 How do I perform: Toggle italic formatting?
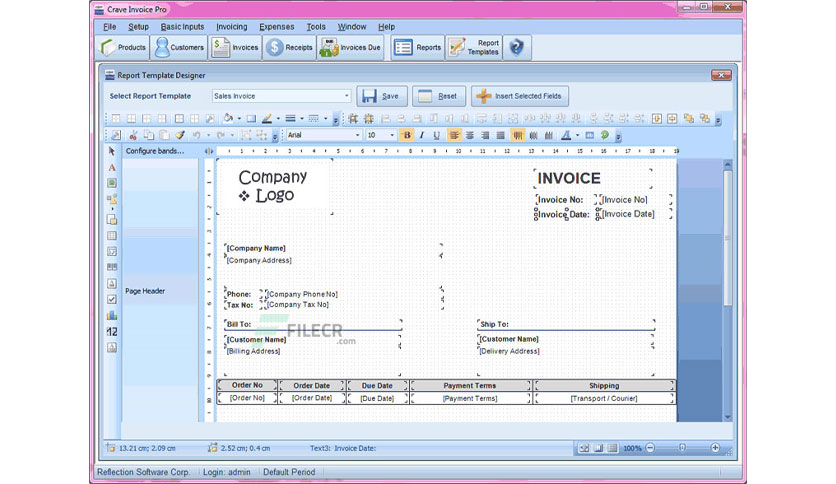click(422, 135)
